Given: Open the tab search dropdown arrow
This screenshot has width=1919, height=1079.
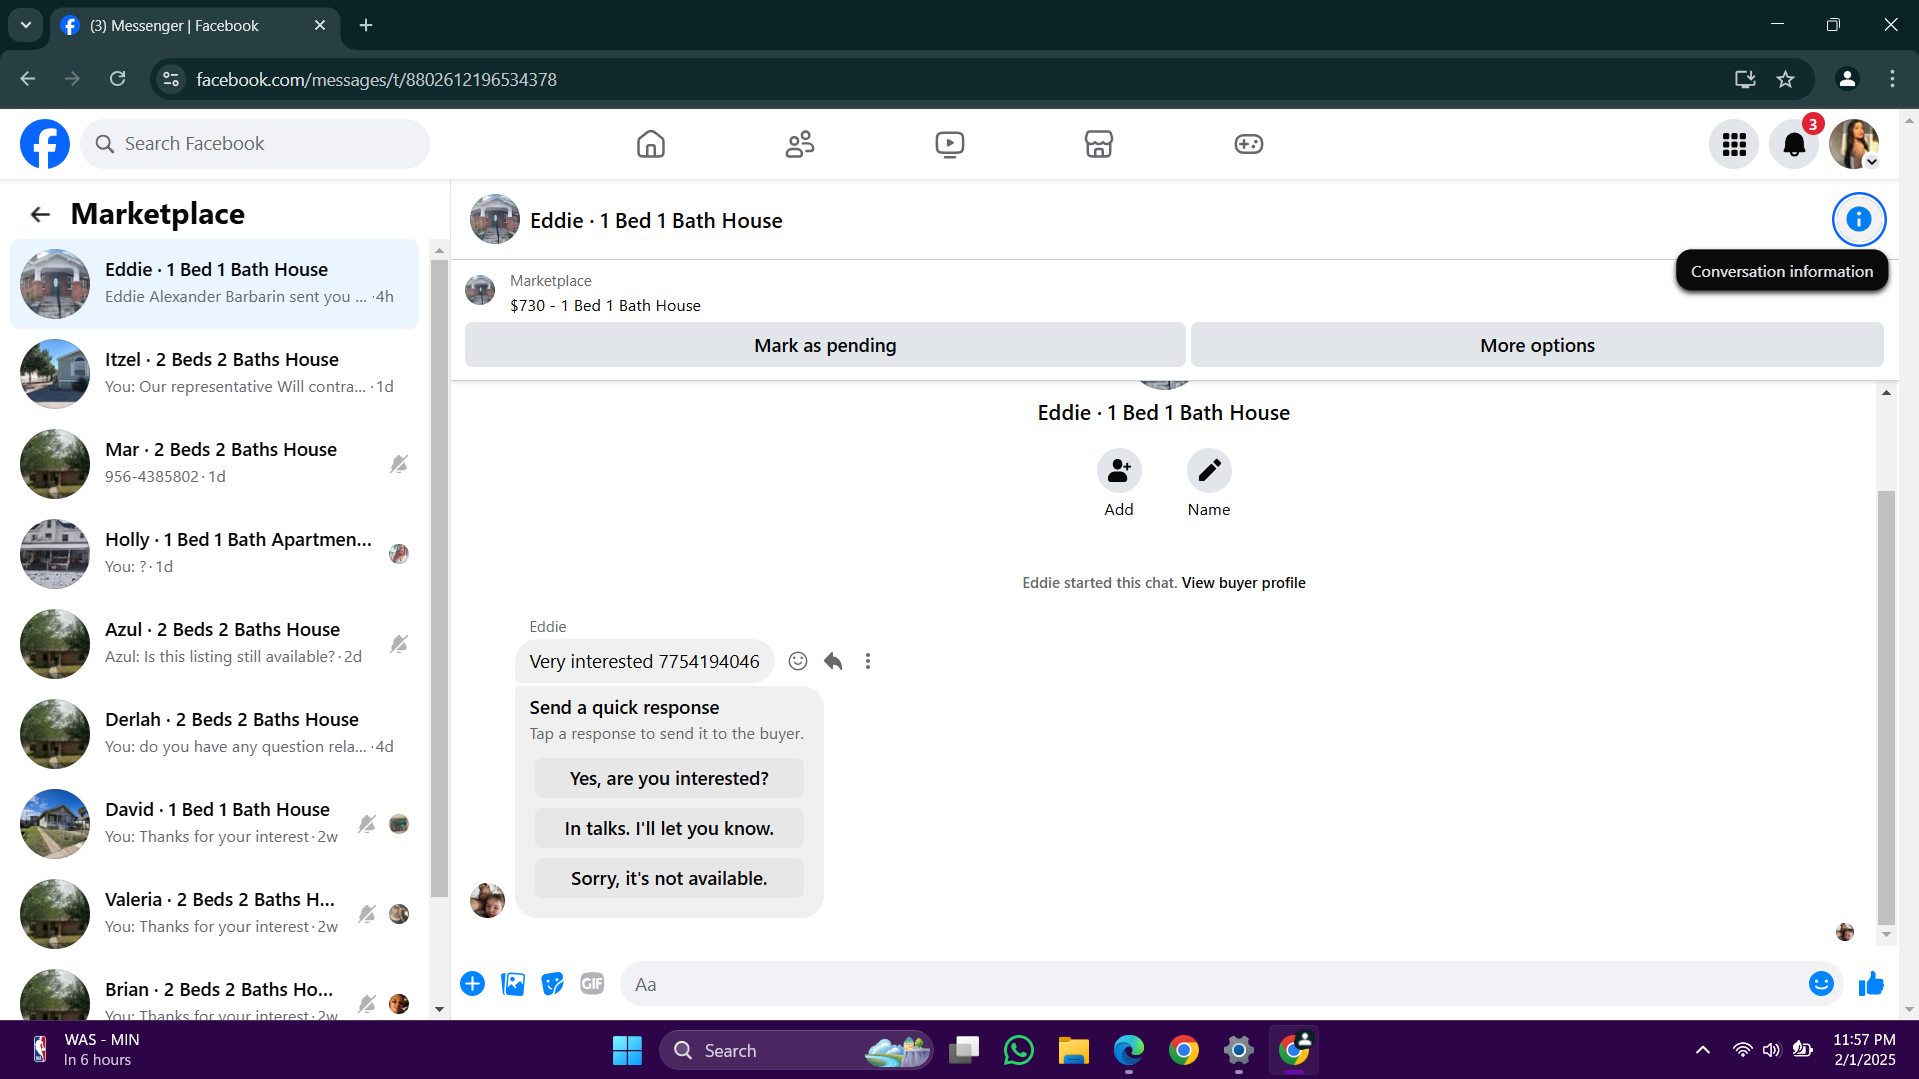Looking at the screenshot, I should coord(26,25).
